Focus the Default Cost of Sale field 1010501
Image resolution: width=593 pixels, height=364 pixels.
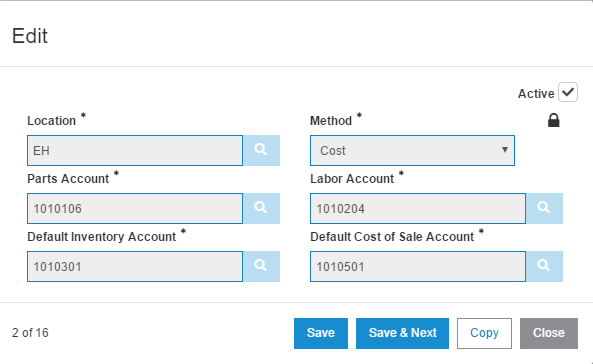[418, 266]
